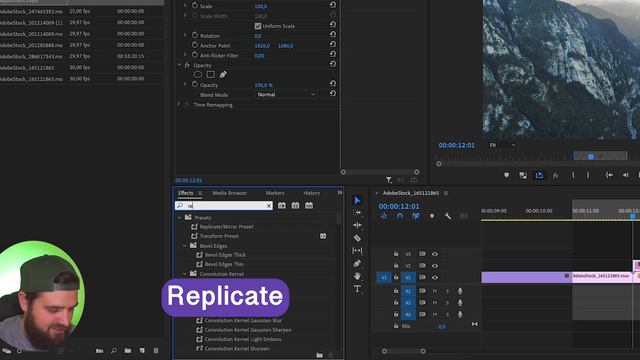The height and width of the screenshot is (360, 640).
Task: Collapse the Presets folder
Action: pos(180,218)
